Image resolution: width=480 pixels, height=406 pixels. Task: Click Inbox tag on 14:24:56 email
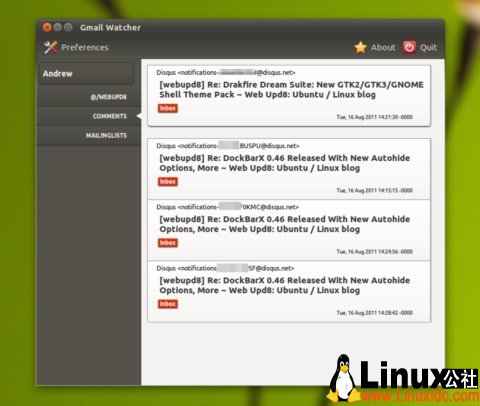(x=168, y=243)
